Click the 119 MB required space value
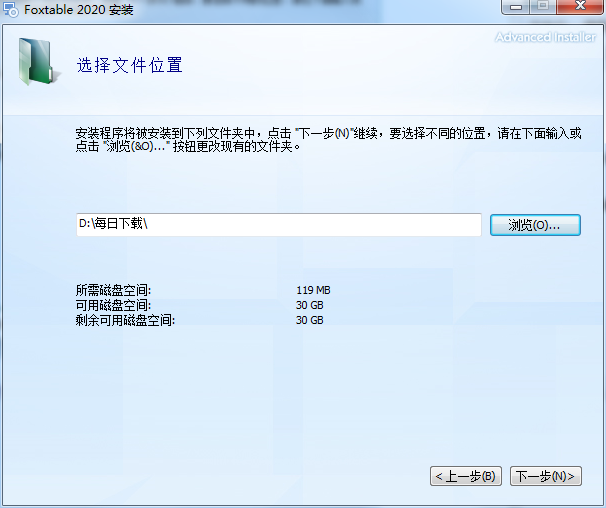The width and height of the screenshot is (606, 508). tap(313, 291)
